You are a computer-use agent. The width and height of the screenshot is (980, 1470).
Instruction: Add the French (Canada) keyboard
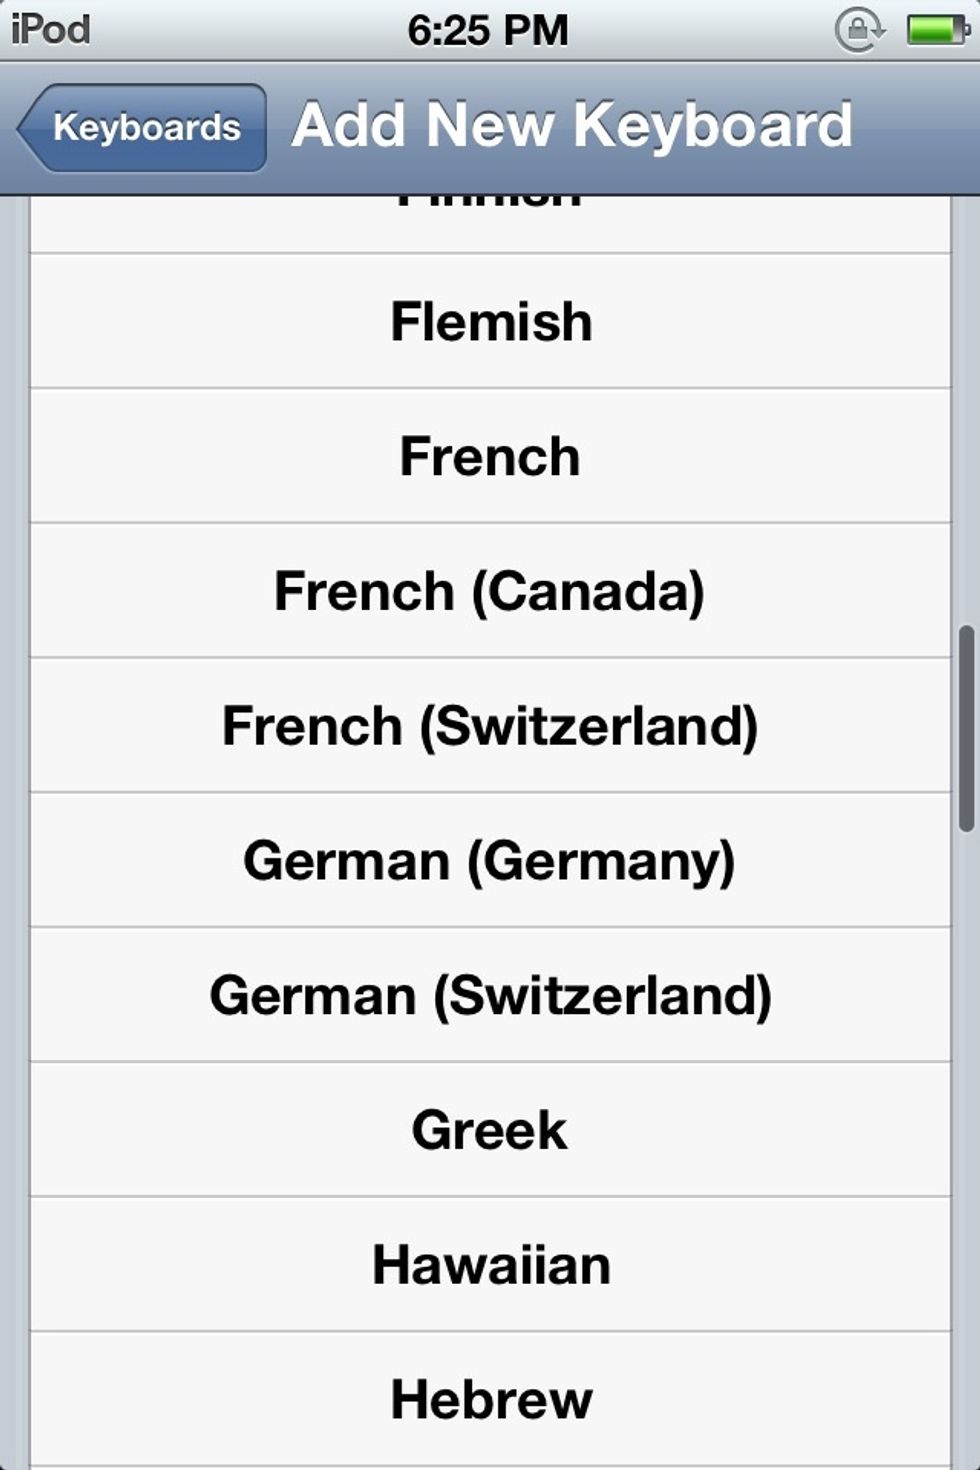(490, 591)
